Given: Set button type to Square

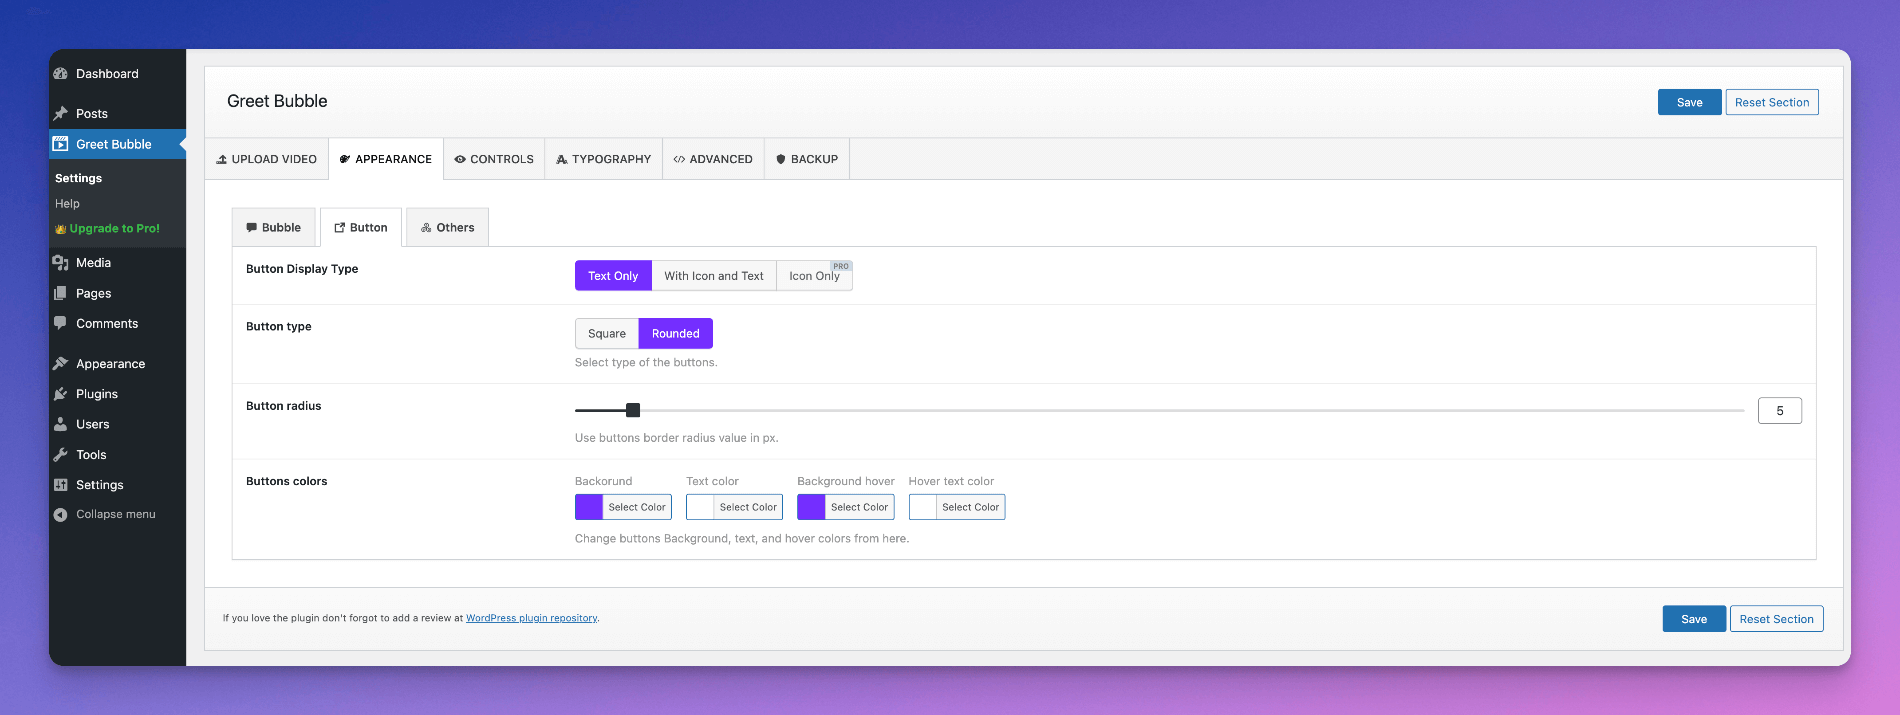Looking at the screenshot, I should [607, 334].
